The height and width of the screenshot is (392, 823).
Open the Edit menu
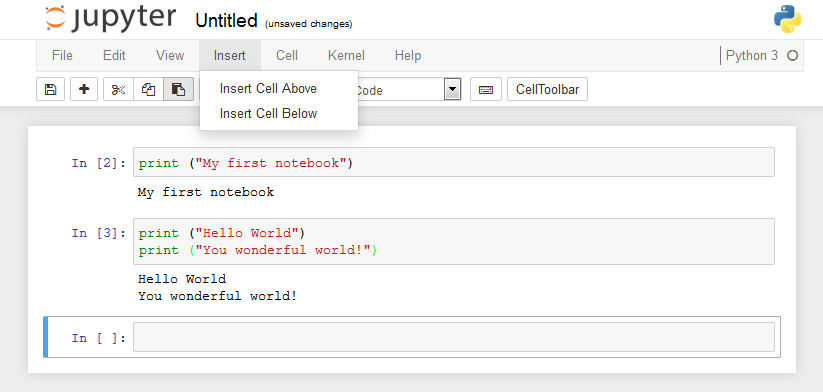114,56
